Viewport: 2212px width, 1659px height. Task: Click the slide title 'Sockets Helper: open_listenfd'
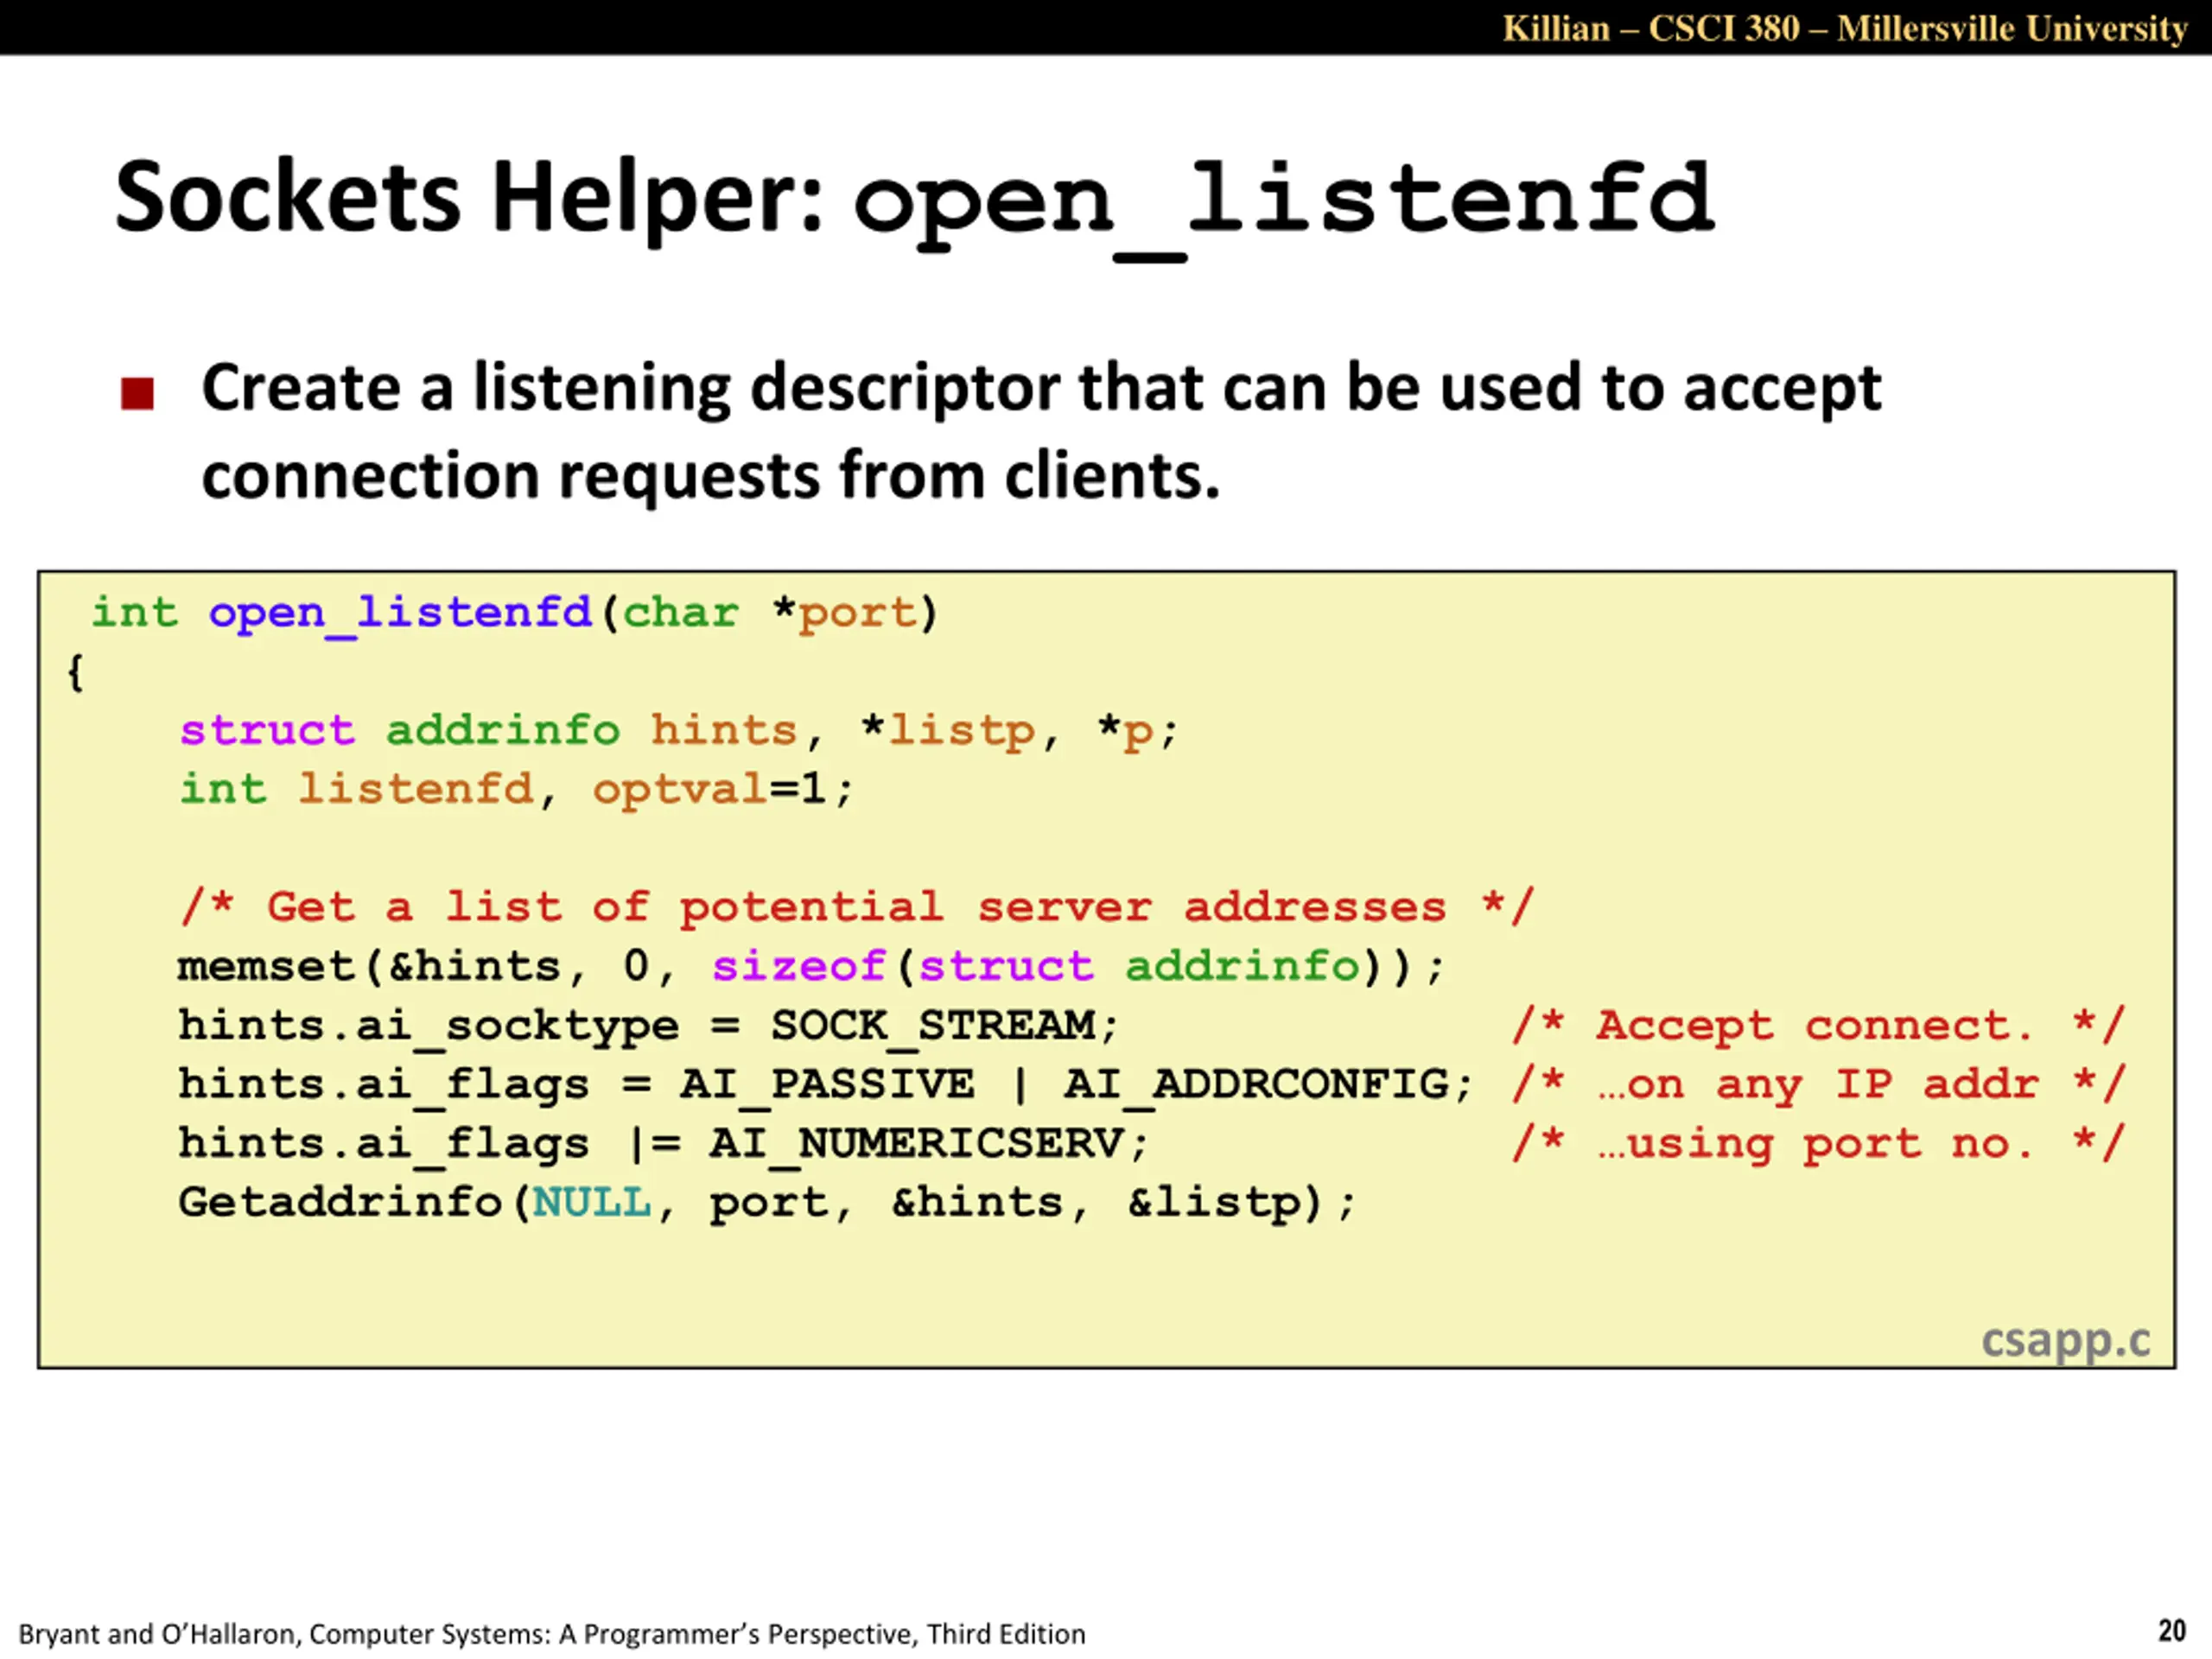pos(914,201)
